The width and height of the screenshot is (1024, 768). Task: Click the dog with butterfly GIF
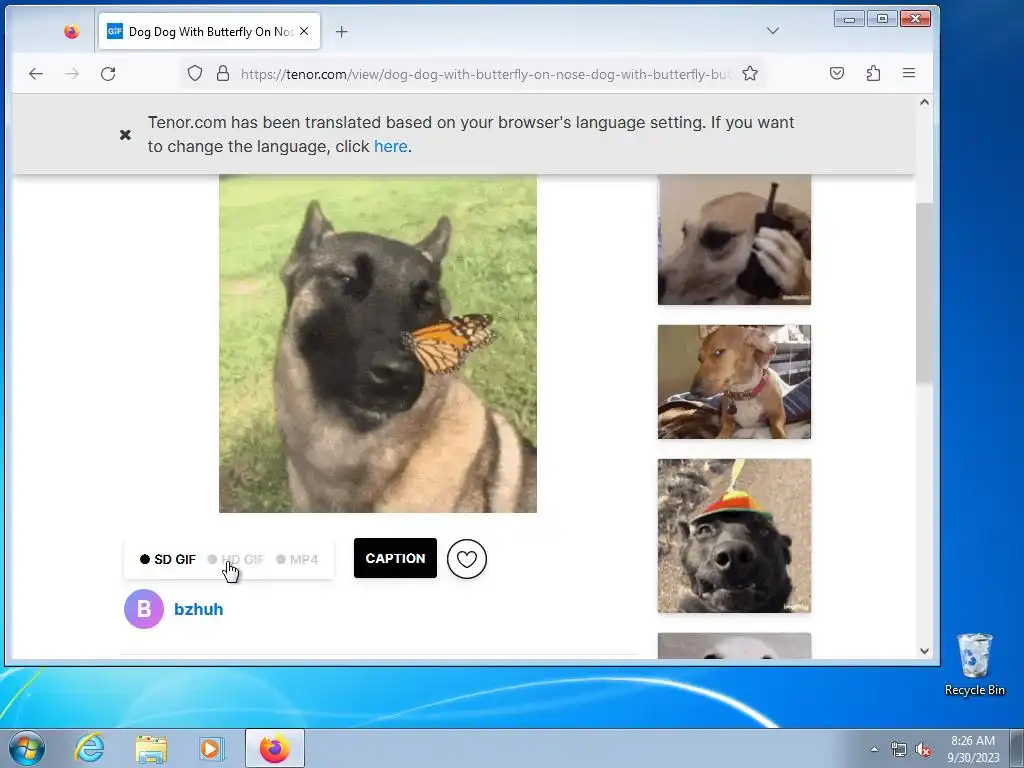(377, 344)
